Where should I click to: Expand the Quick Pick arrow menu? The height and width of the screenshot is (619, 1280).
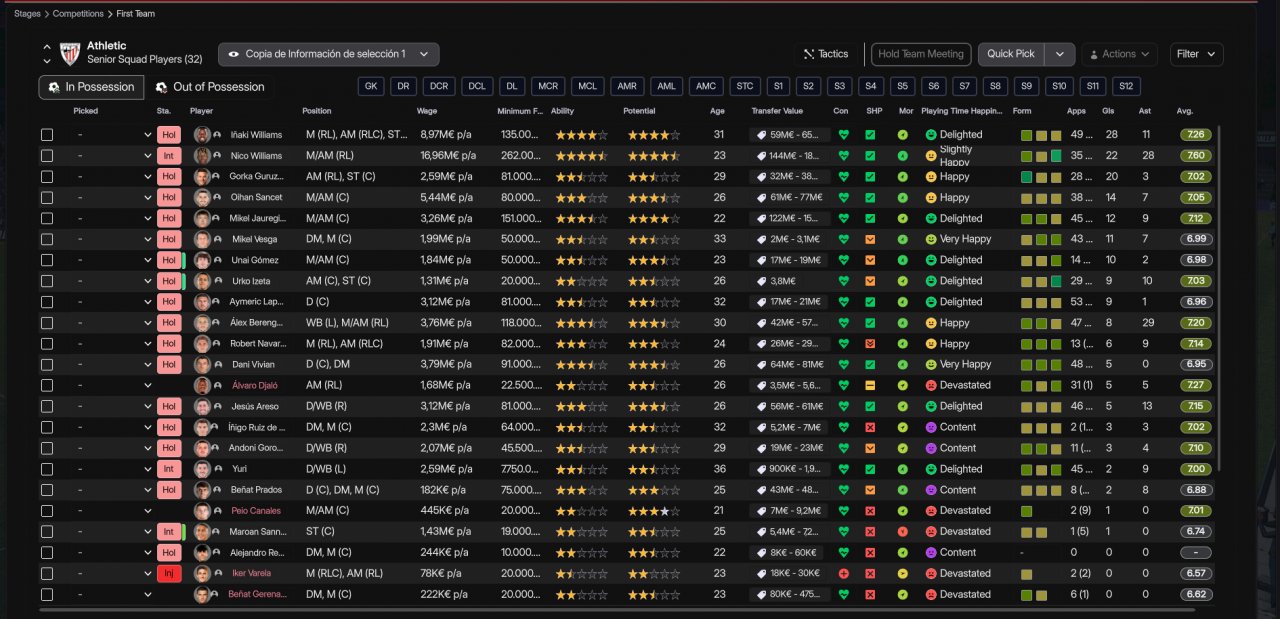[1060, 54]
